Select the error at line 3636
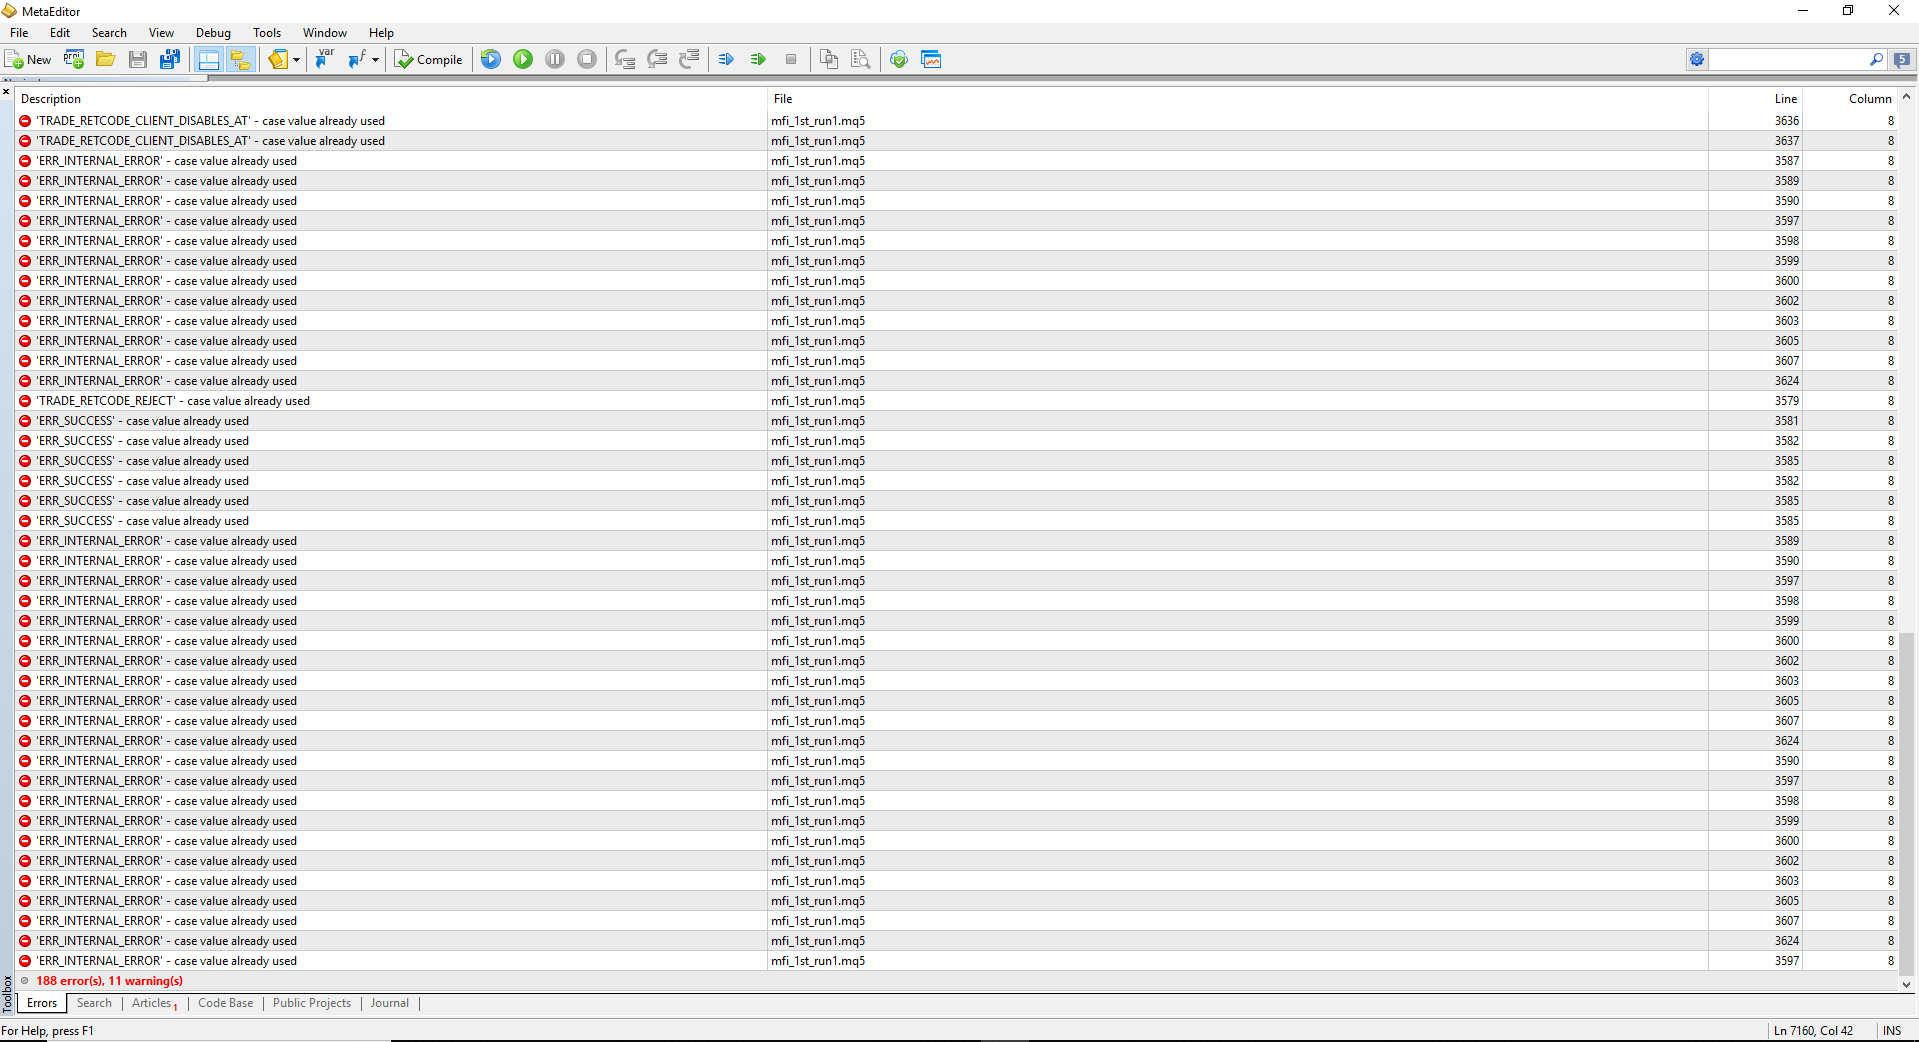 [956, 121]
